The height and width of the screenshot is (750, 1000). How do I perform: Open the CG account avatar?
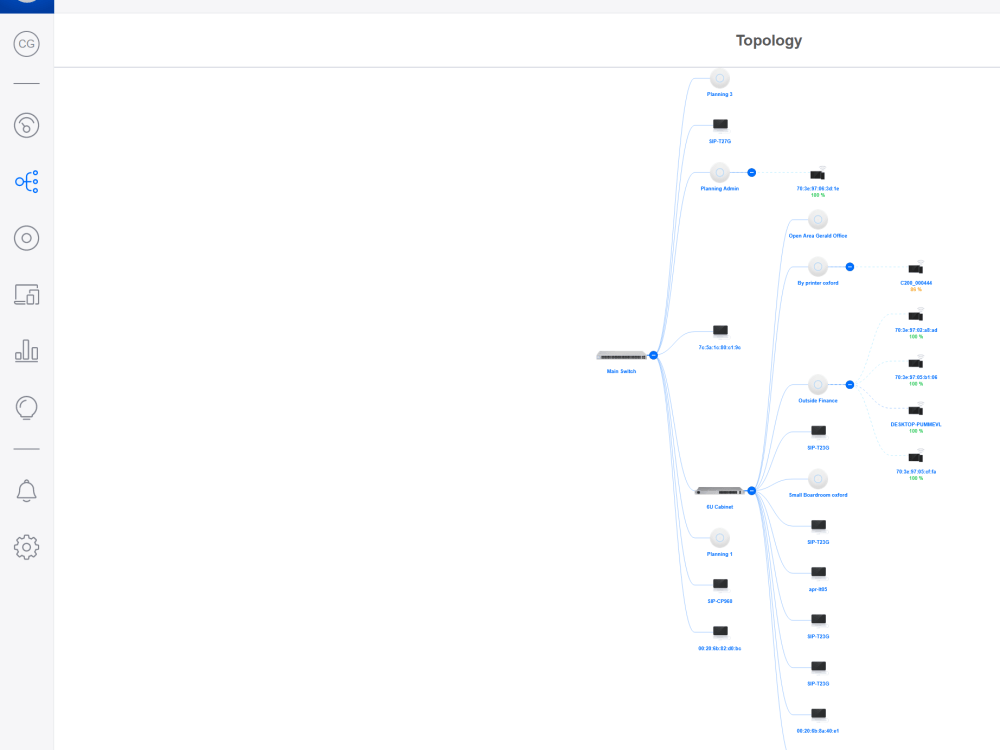click(x=26, y=44)
